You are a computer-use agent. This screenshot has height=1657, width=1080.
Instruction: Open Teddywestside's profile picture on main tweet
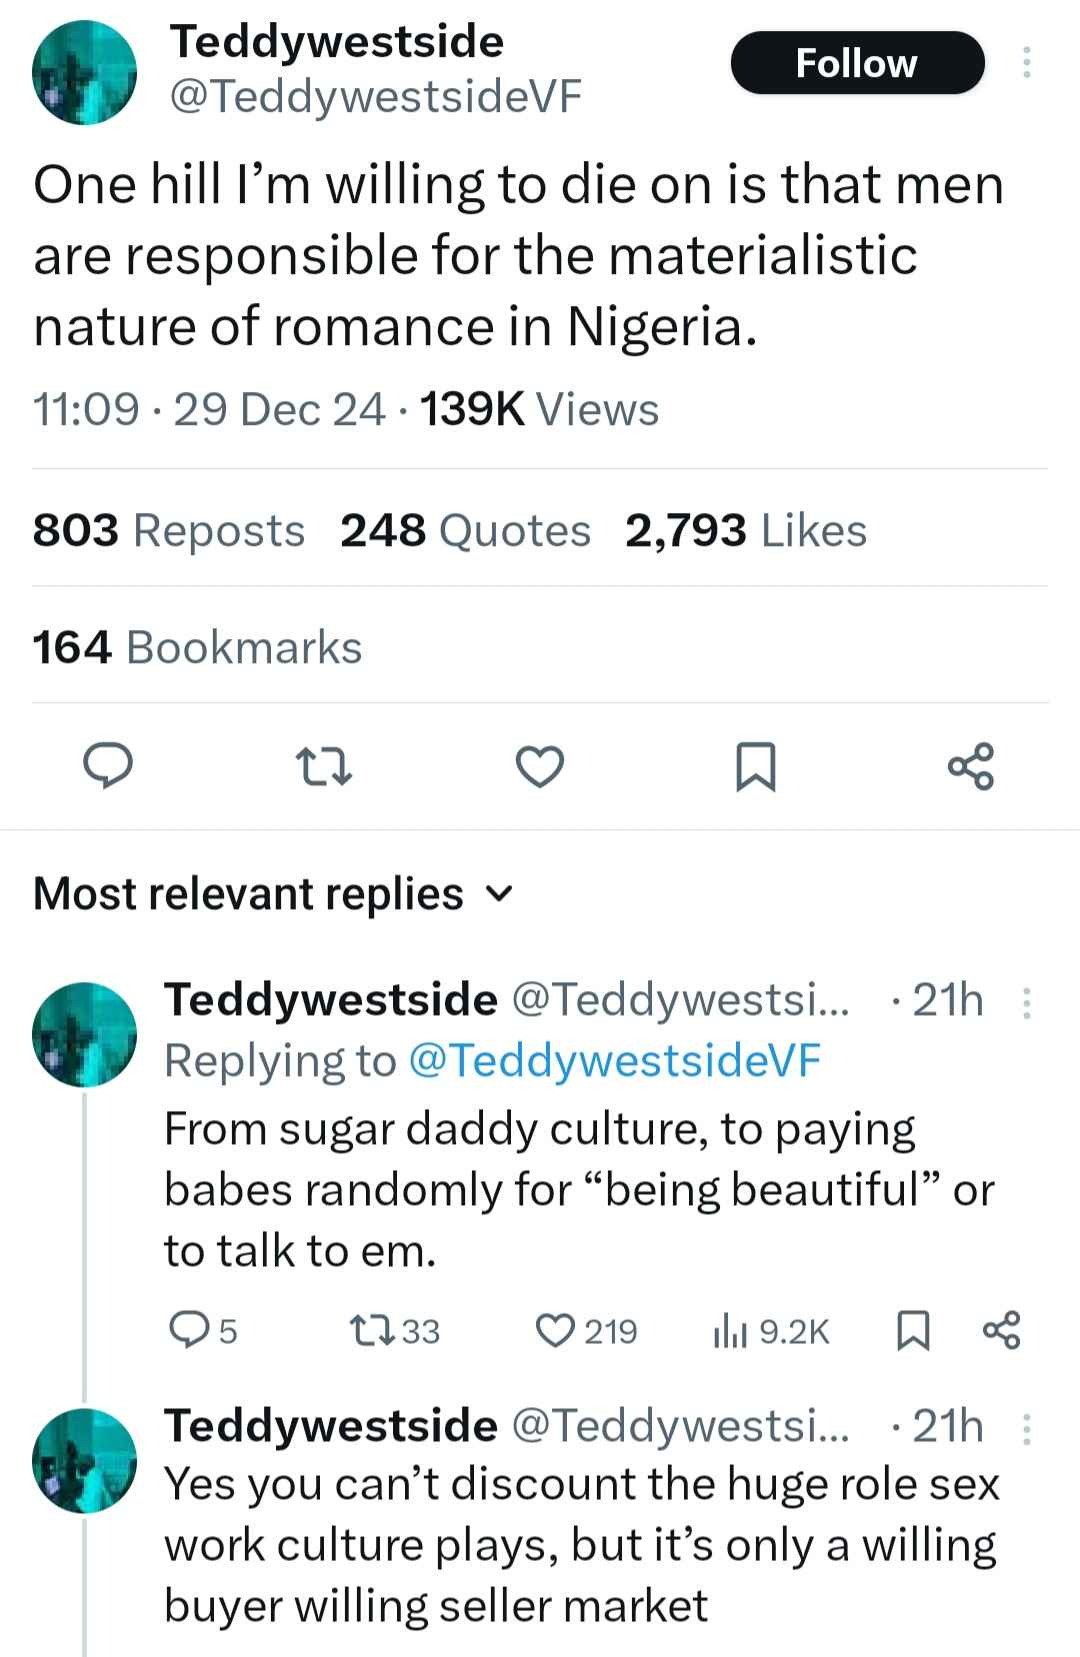tap(84, 73)
